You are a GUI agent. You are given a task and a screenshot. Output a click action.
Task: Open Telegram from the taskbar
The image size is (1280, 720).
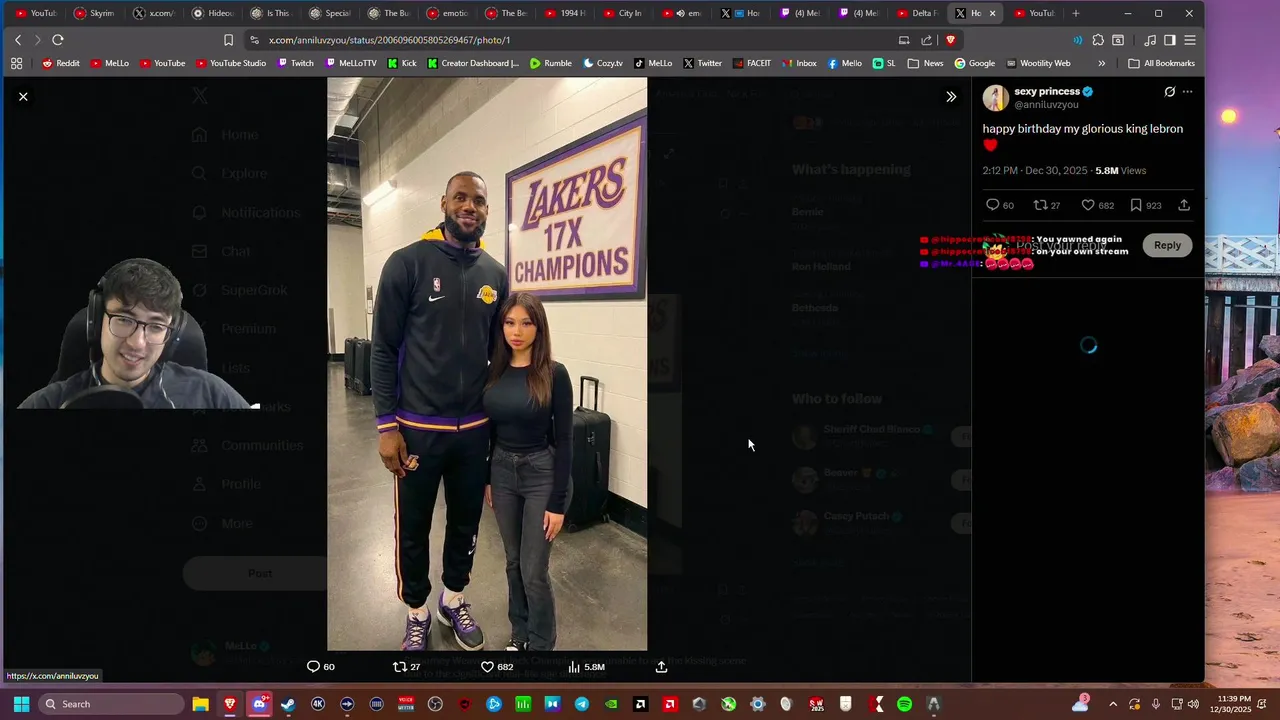click(x=581, y=704)
